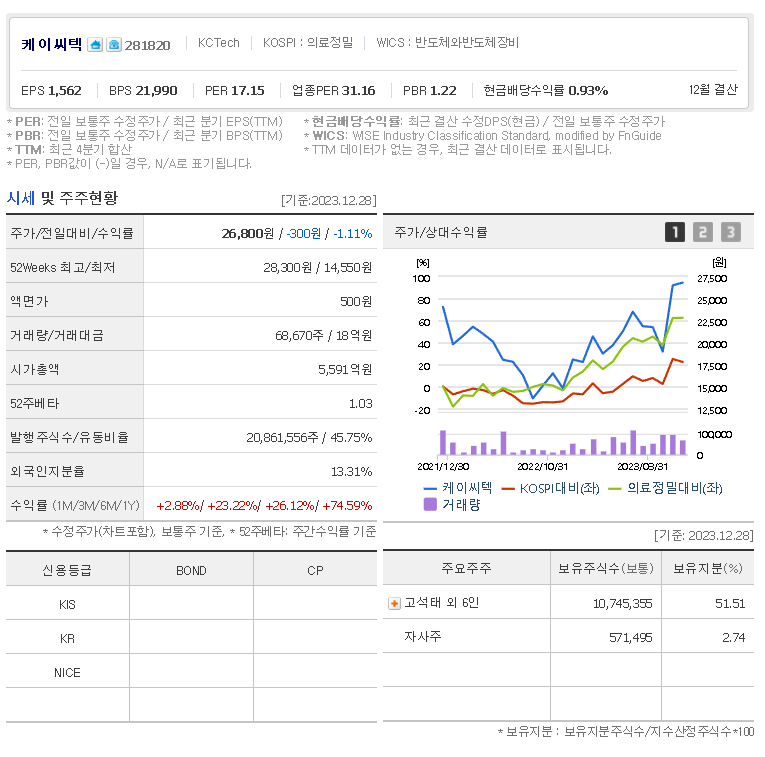Click the 주요주주 column header
765x757 pixels.
click(x=466, y=568)
